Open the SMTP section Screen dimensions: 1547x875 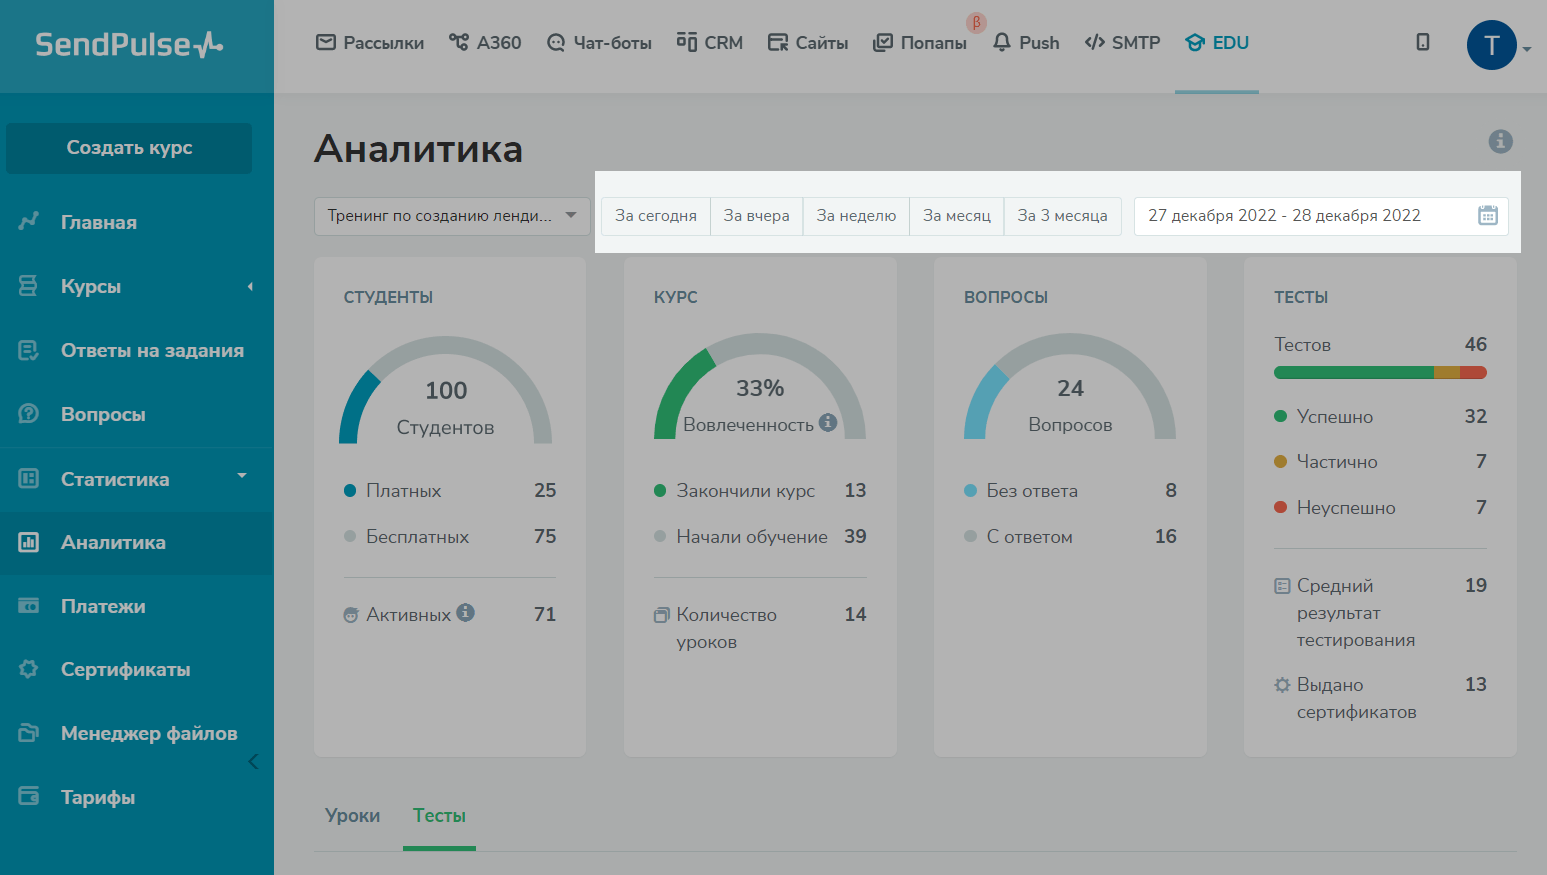tap(1122, 43)
